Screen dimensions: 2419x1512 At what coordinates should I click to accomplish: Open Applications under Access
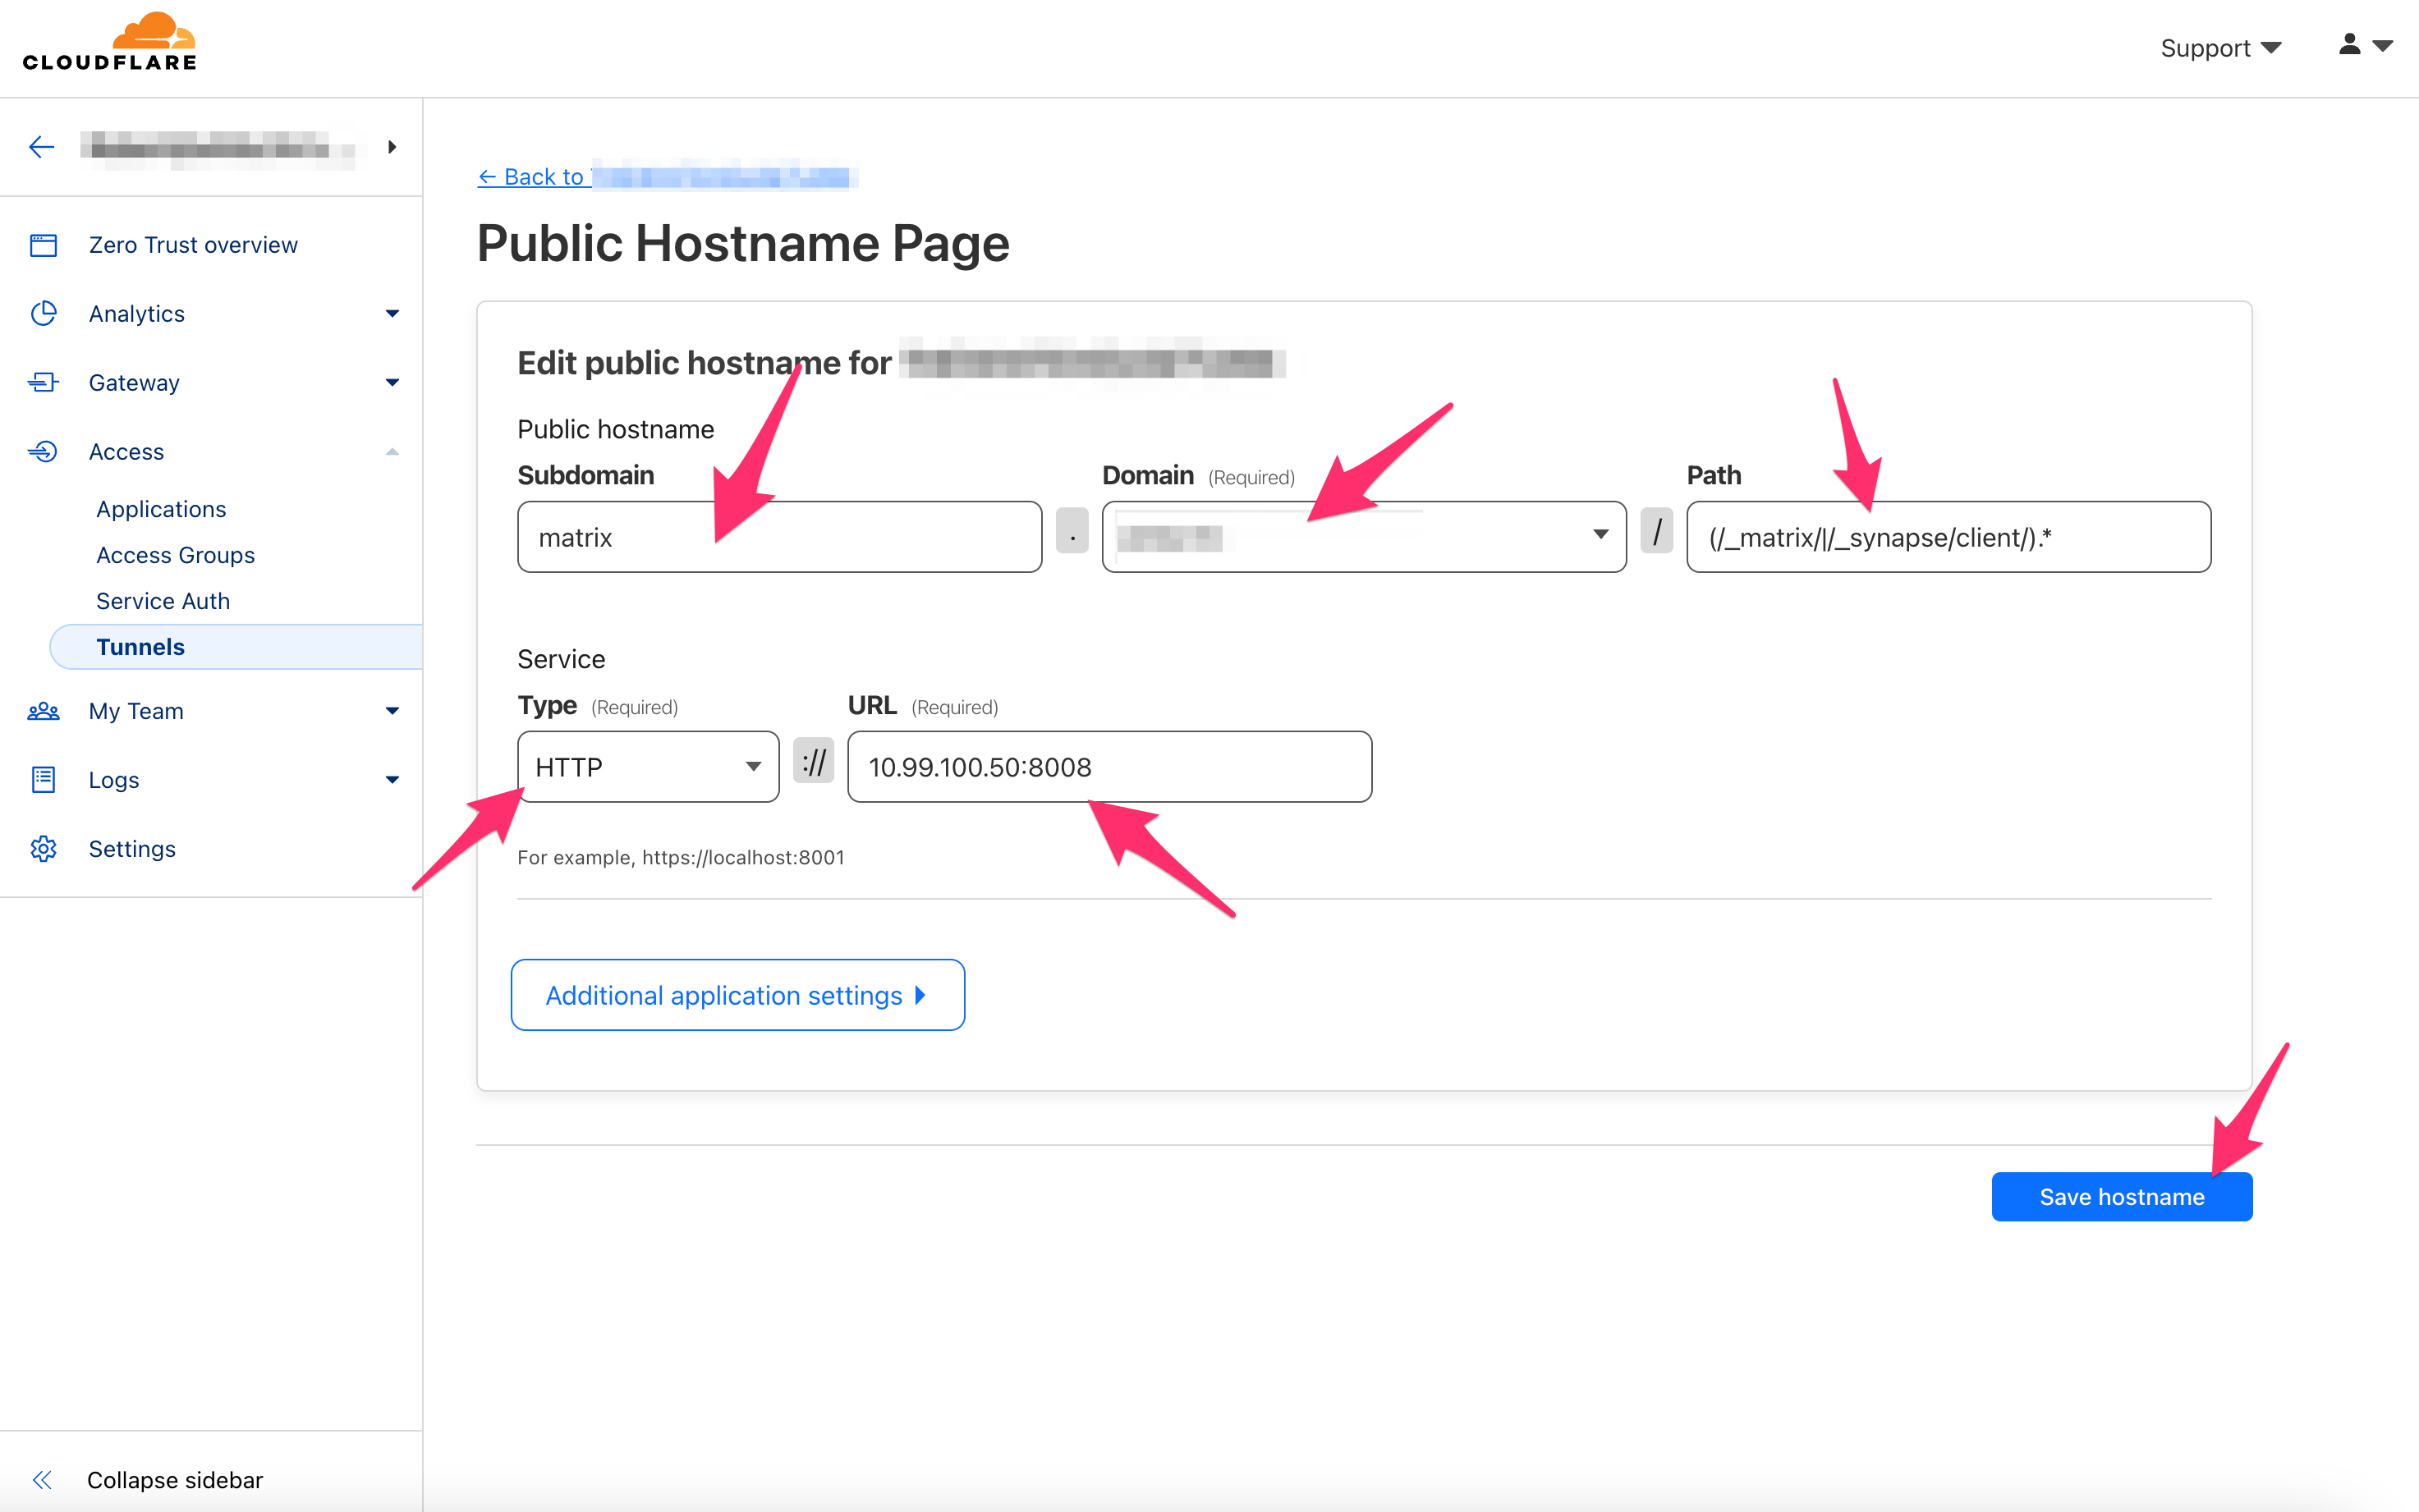coord(161,509)
